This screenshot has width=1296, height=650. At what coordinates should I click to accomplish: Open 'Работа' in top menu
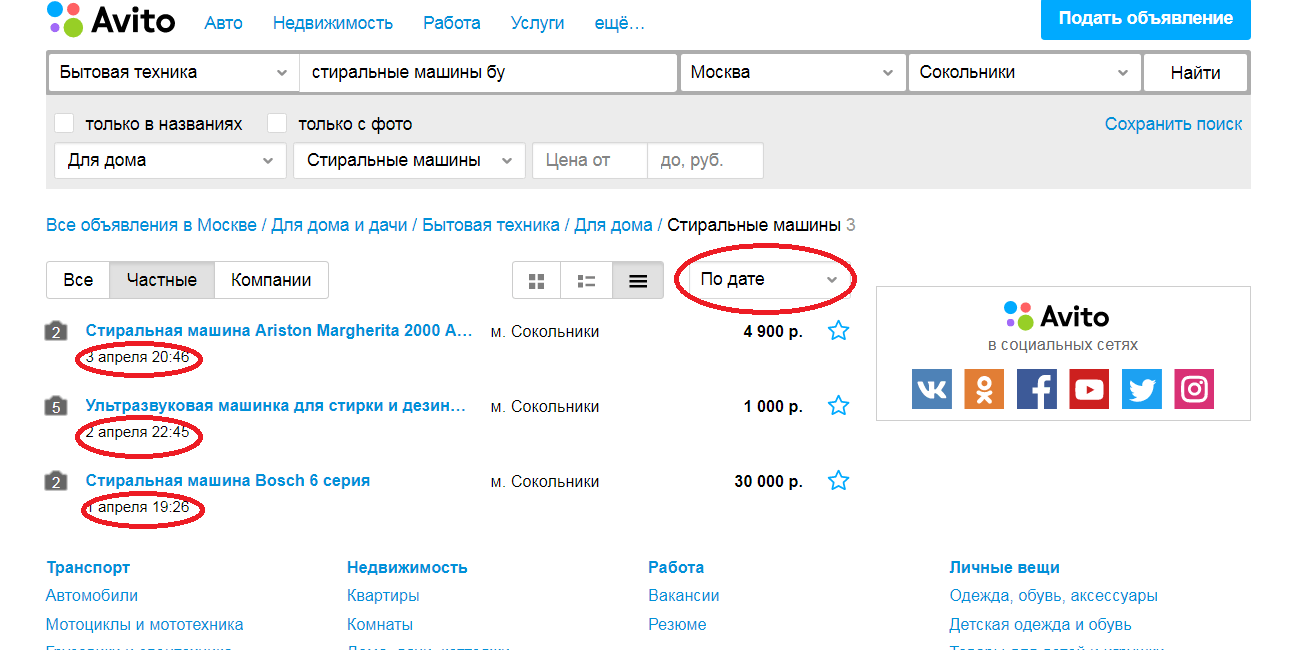click(452, 22)
